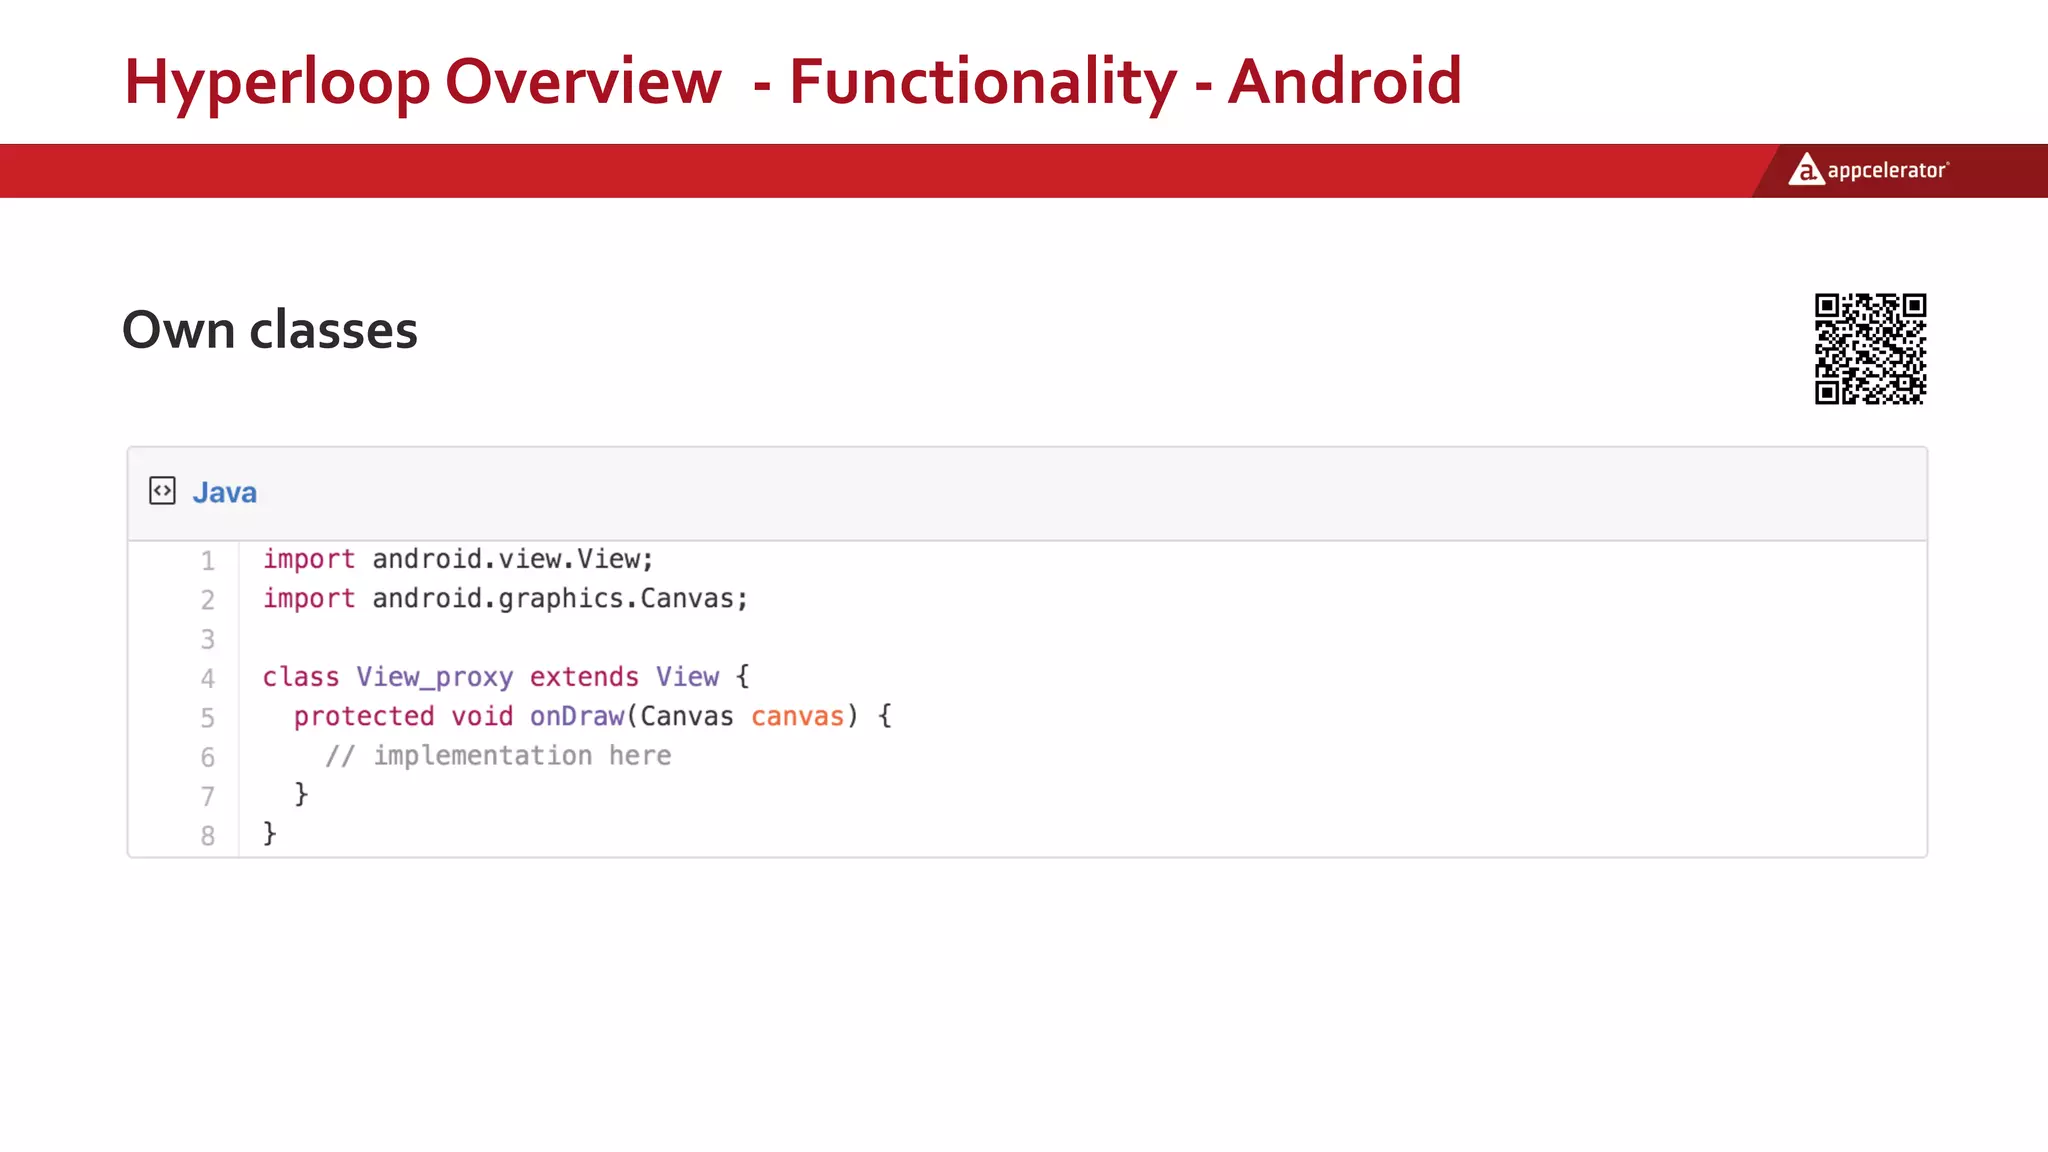Click the Appcelerator logo icon
2048x1152 pixels.
point(1805,170)
